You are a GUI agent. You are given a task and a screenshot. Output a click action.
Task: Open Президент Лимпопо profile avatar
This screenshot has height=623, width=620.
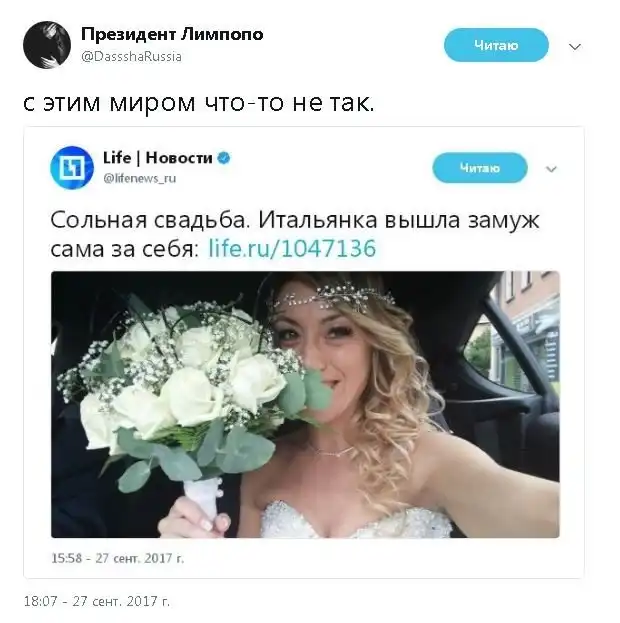[47, 45]
